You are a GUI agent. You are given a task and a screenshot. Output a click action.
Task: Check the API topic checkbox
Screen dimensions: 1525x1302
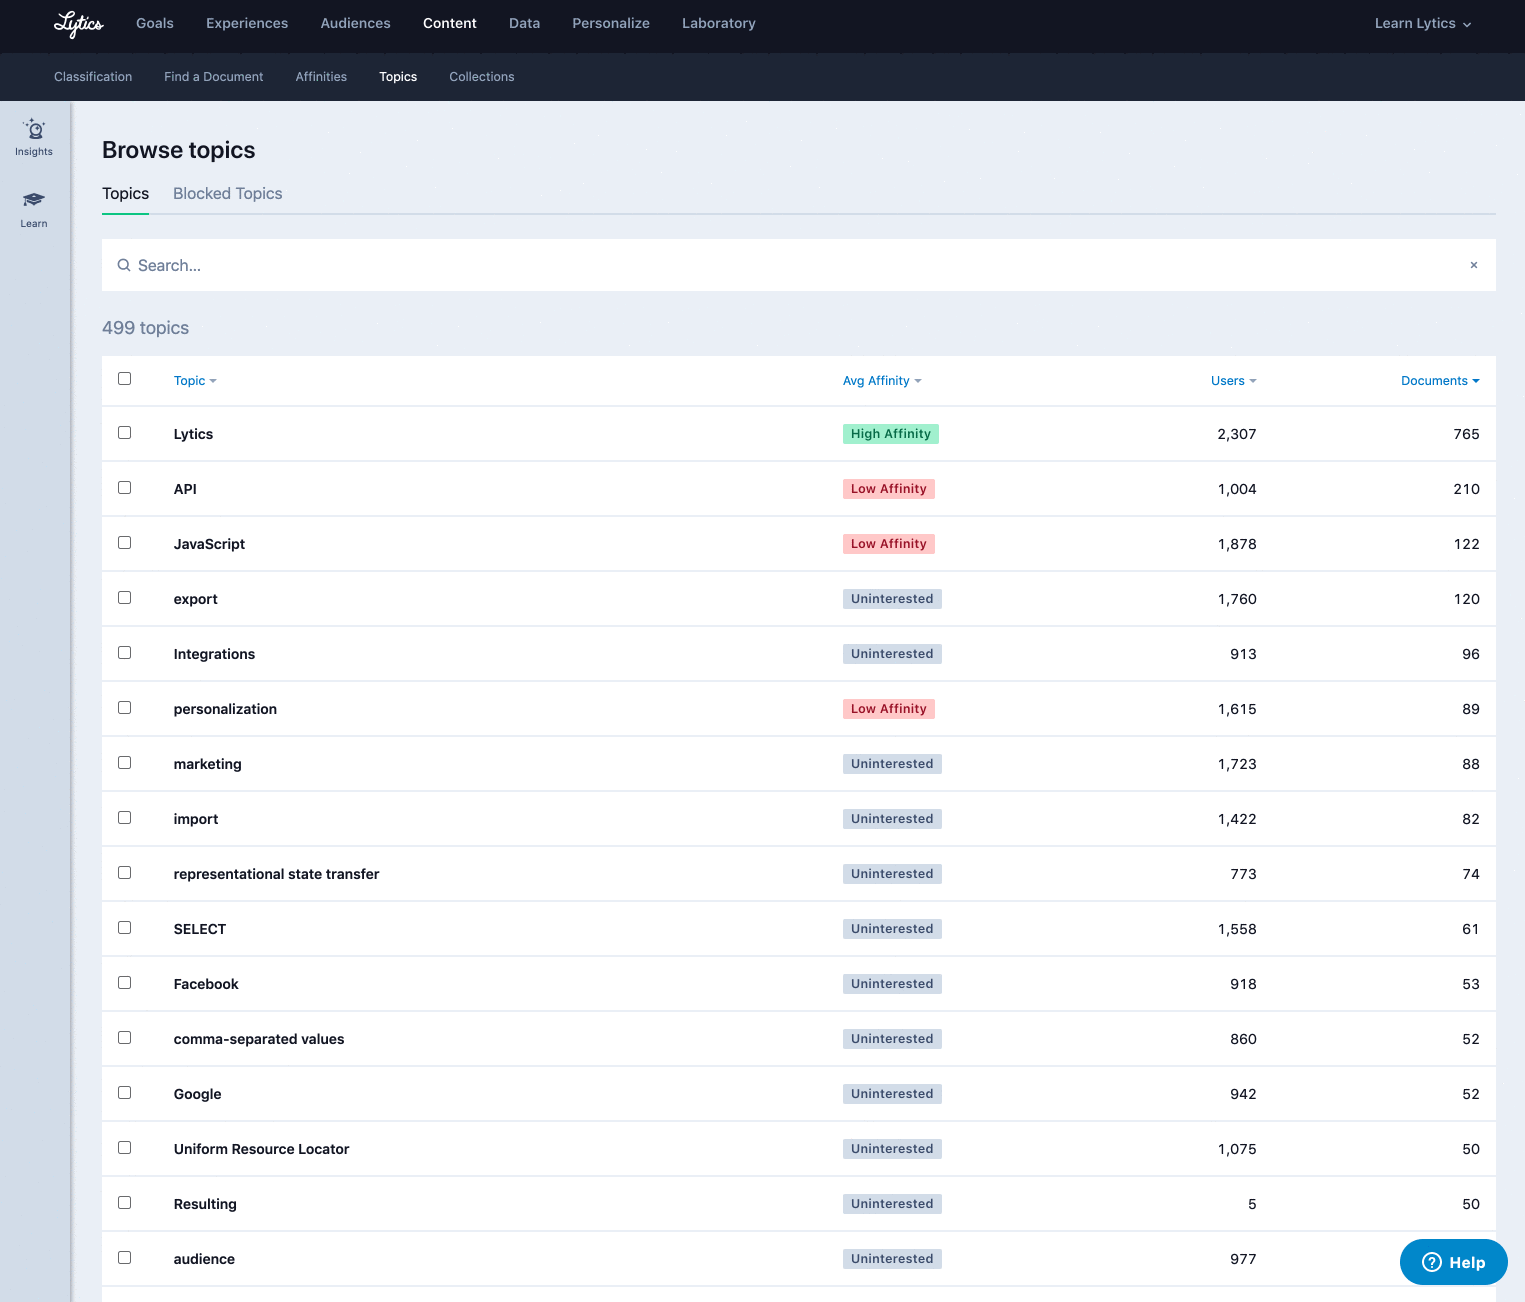click(x=125, y=488)
